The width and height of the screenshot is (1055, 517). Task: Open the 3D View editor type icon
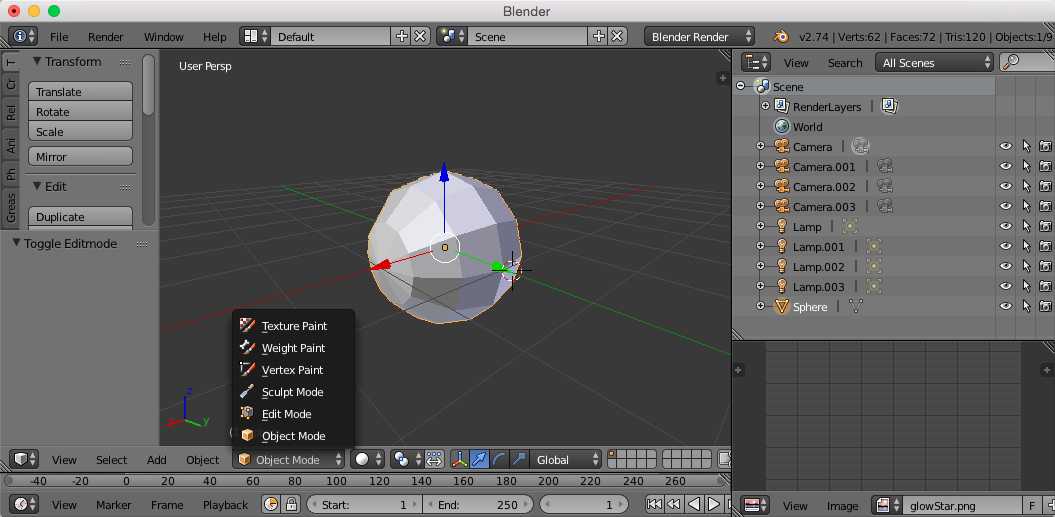click(24, 460)
